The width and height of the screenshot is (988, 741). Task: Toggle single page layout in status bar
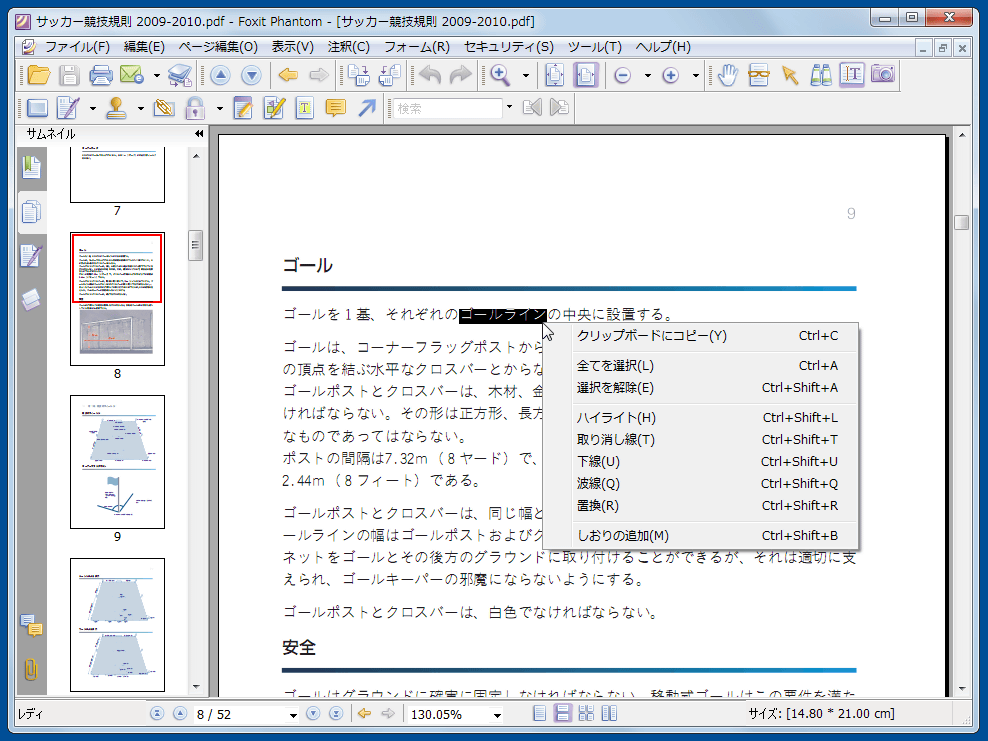pos(539,713)
